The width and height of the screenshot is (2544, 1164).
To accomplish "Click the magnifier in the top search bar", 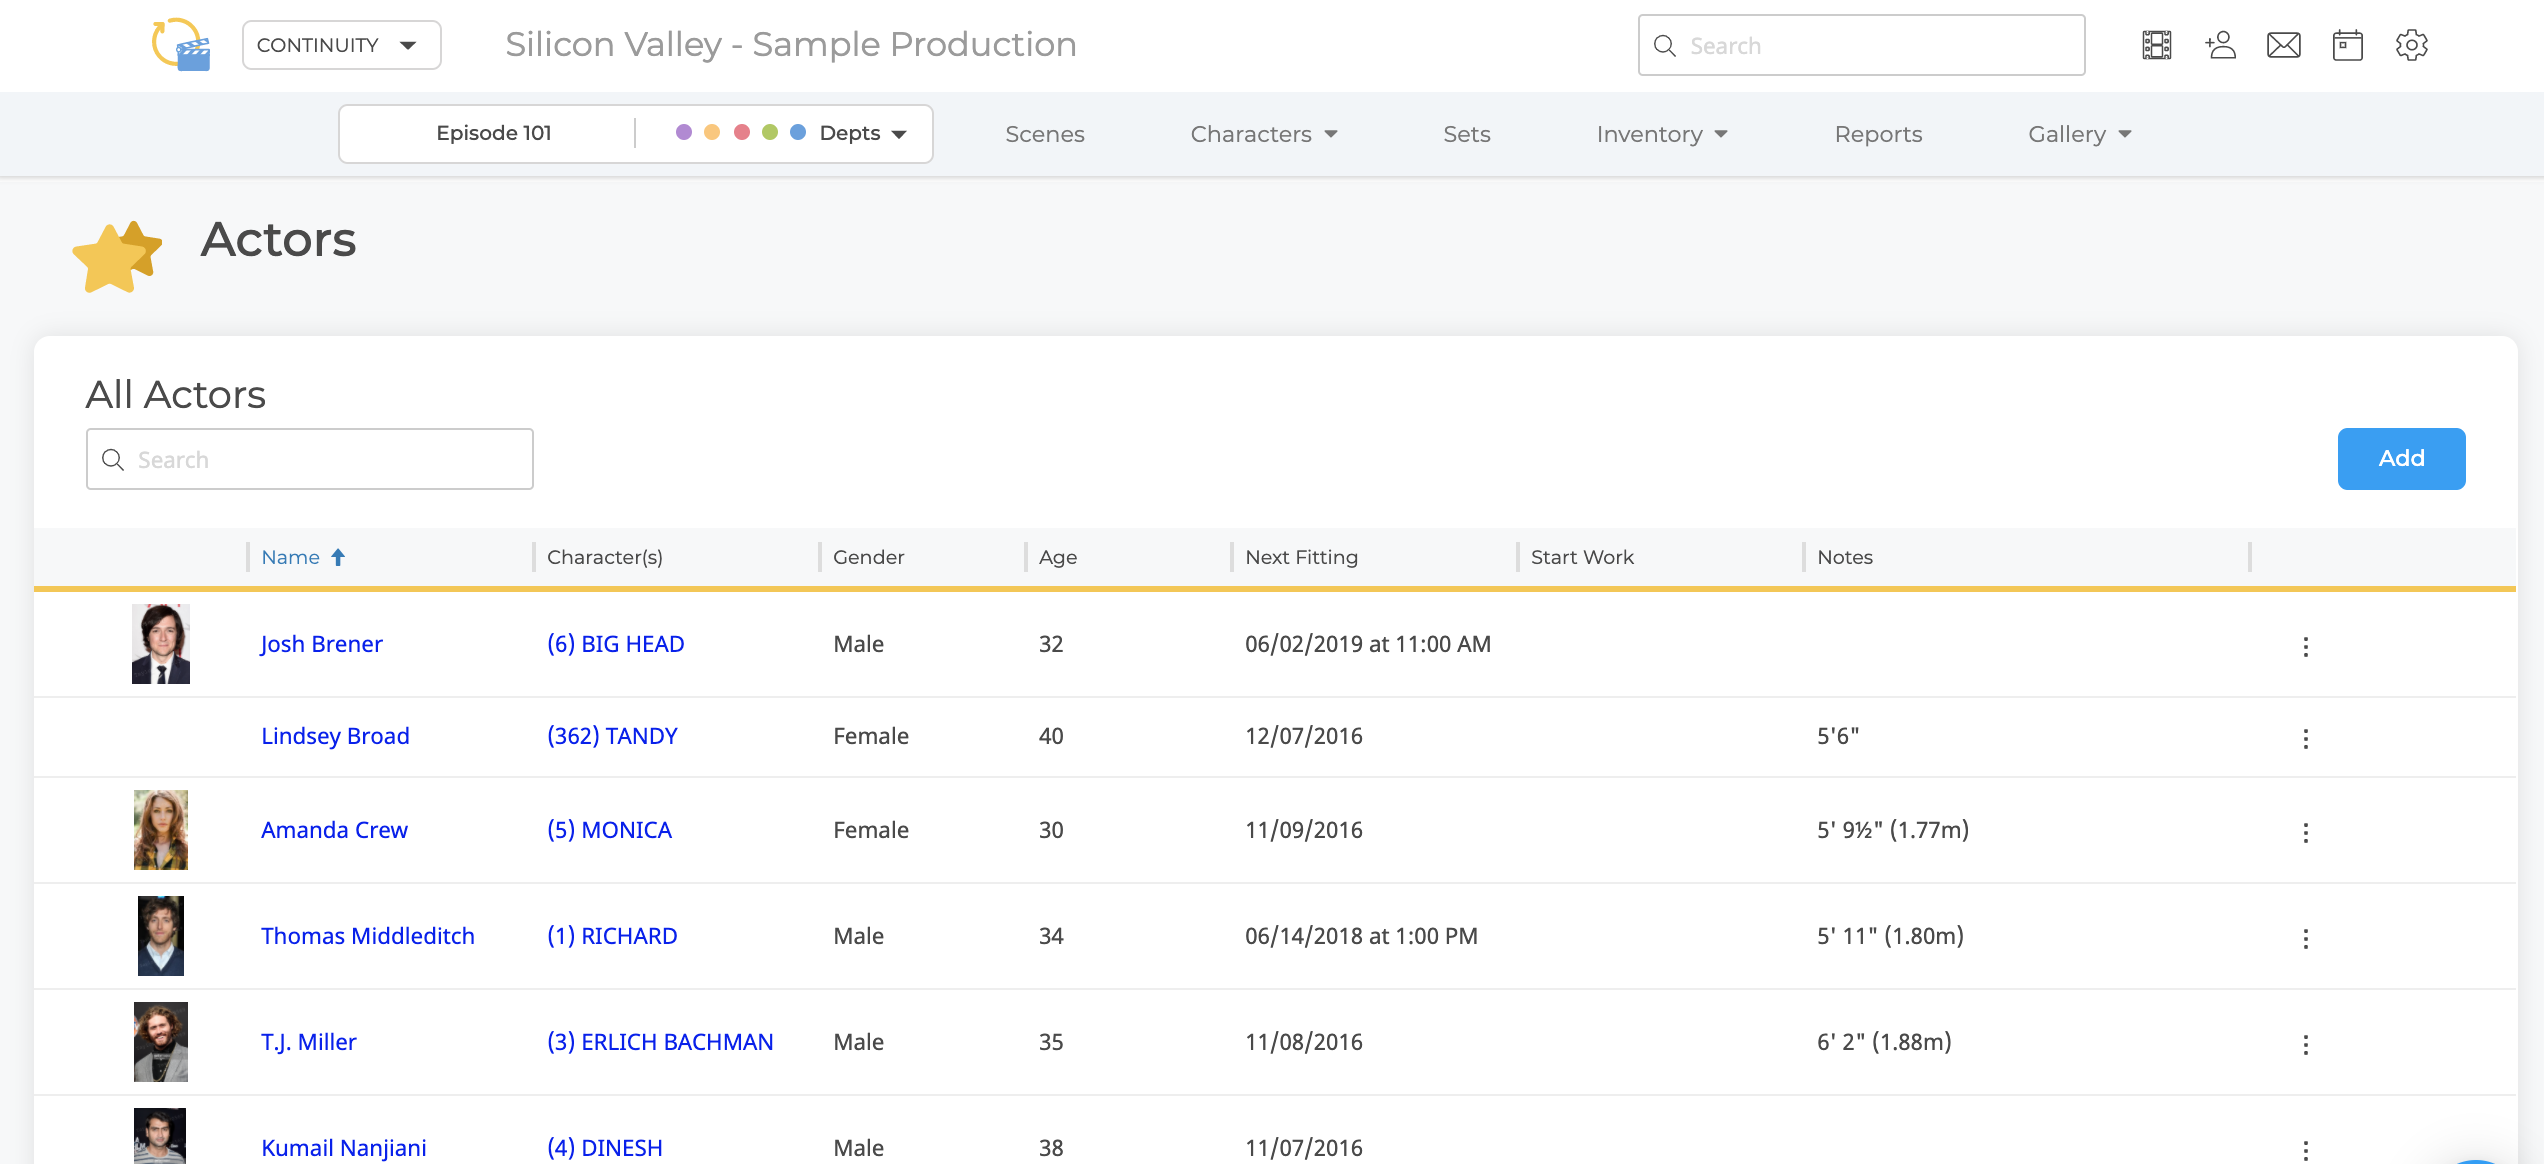I will click(x=1665, y=46).
